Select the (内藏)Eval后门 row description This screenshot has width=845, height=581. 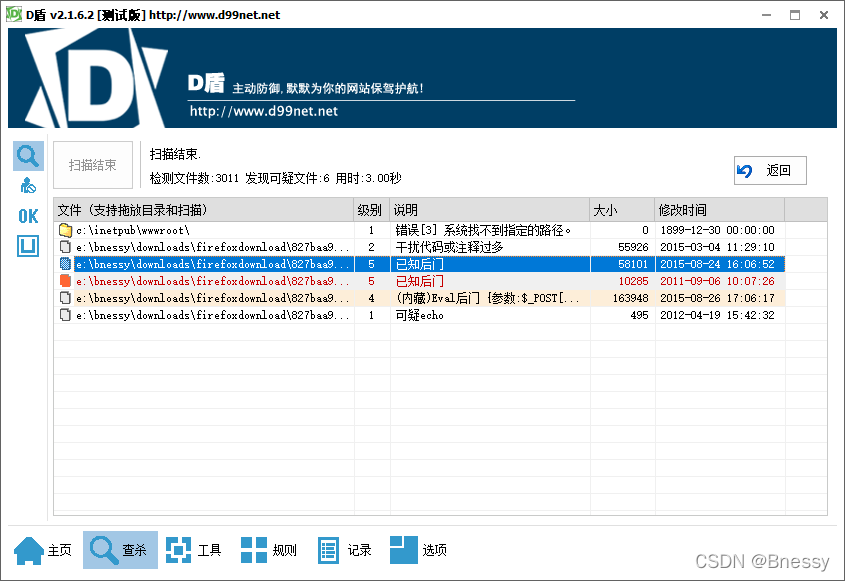tap(487, 298)
